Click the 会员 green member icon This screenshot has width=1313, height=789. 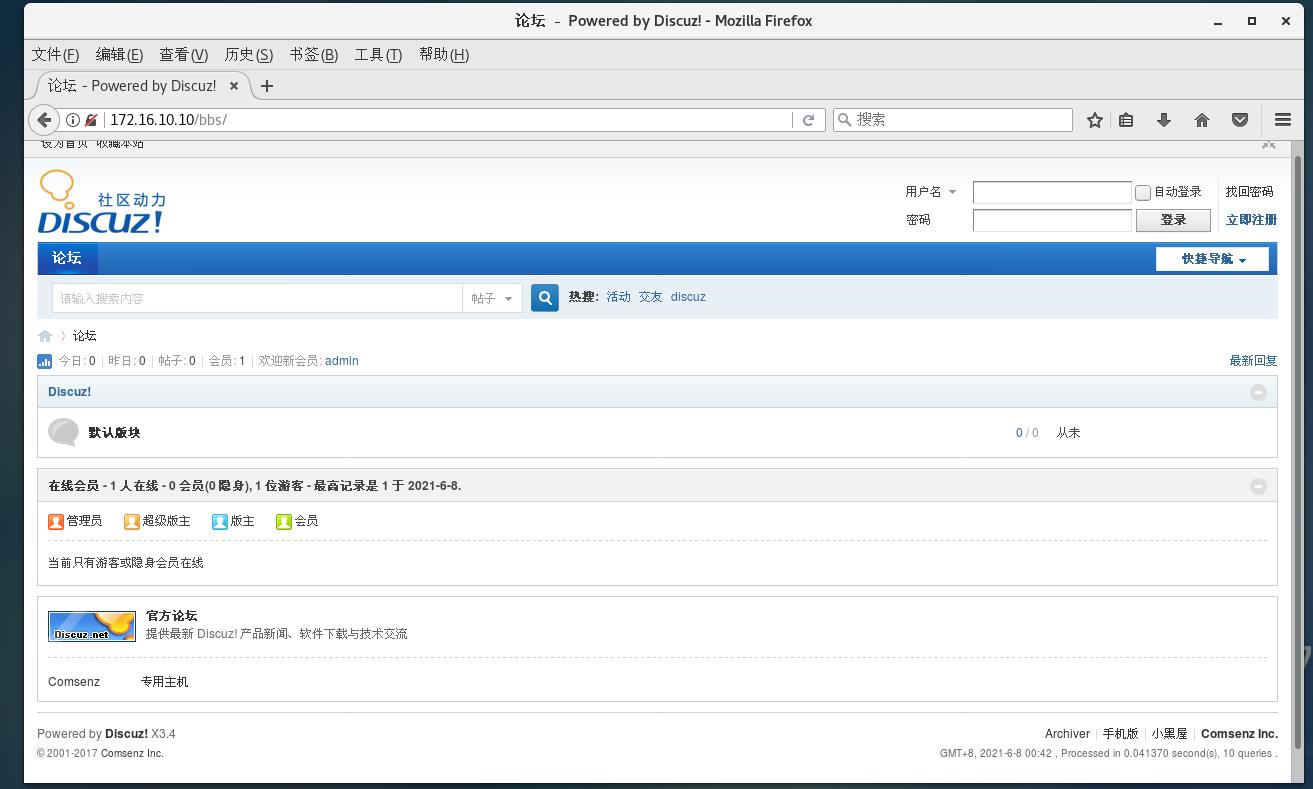tap(284, 521)
